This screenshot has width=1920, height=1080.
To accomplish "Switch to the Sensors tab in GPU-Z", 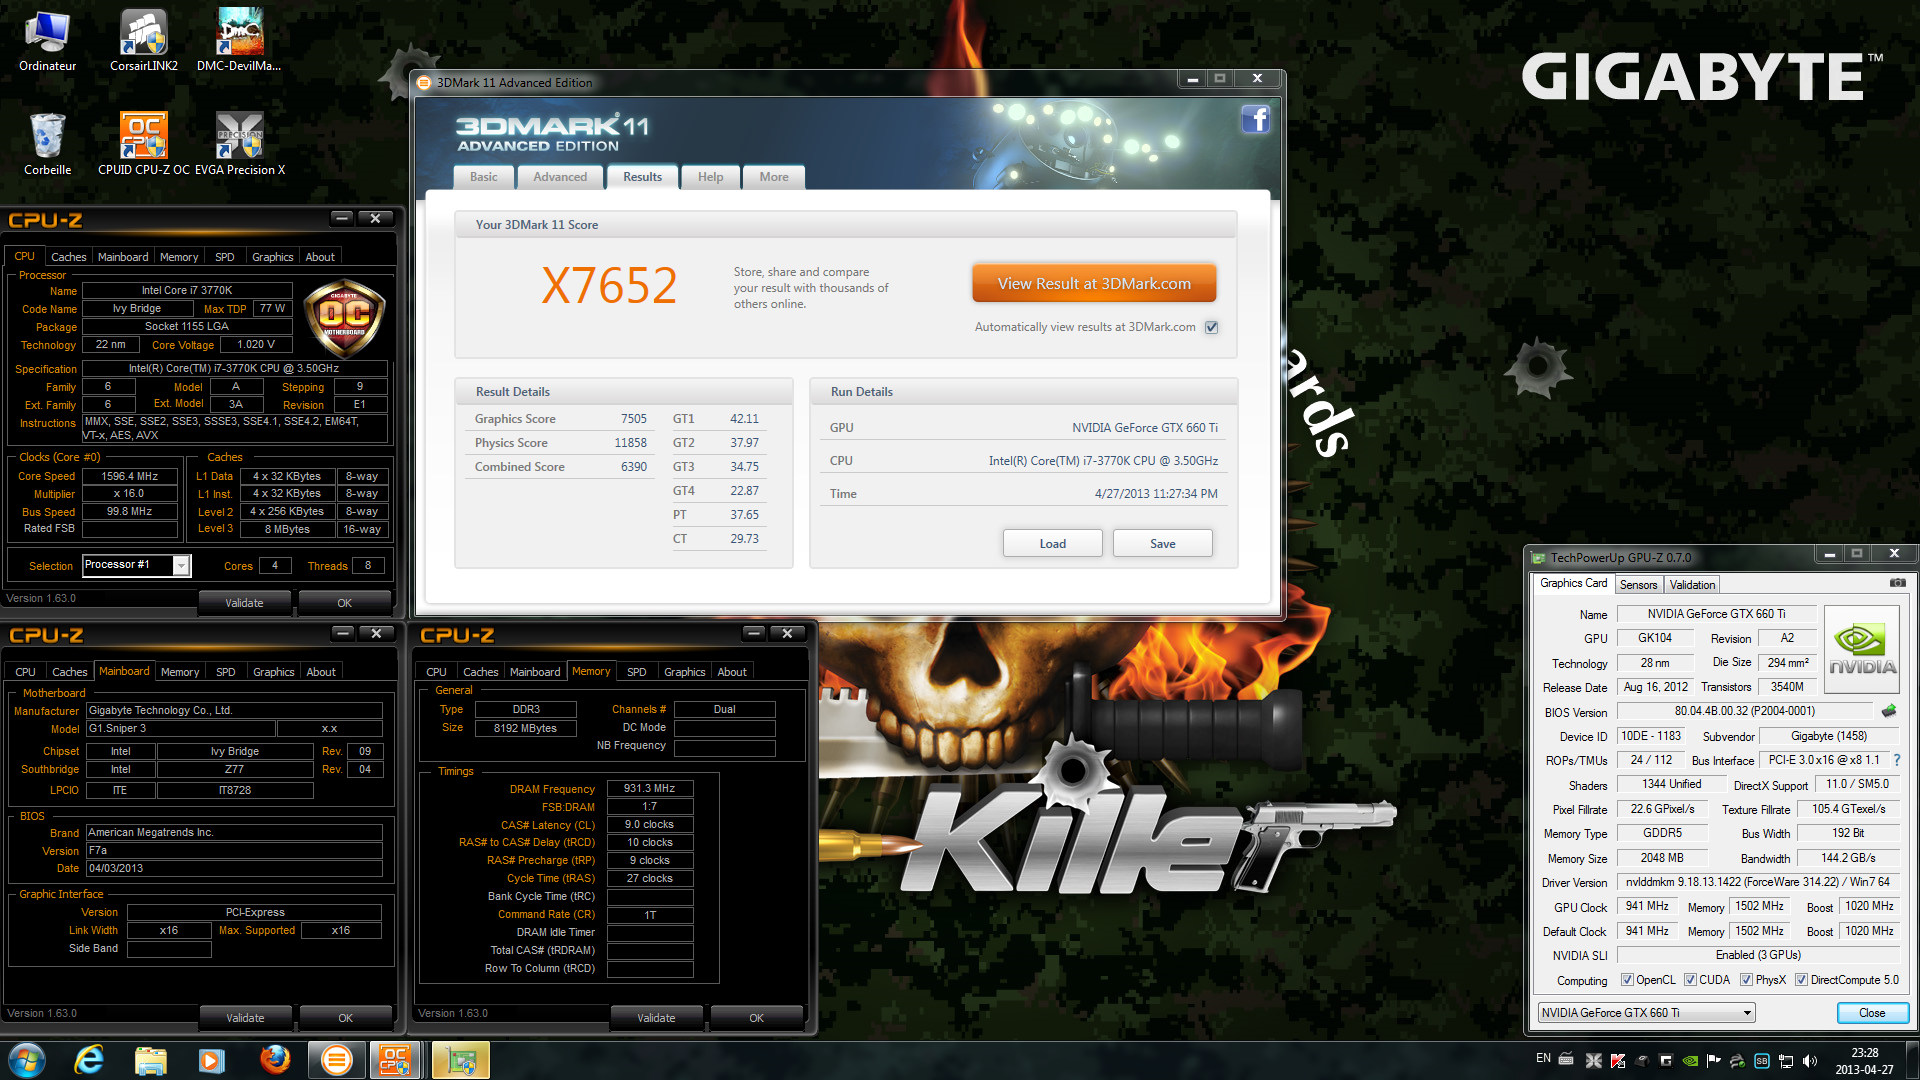I will click(1638, 585).
